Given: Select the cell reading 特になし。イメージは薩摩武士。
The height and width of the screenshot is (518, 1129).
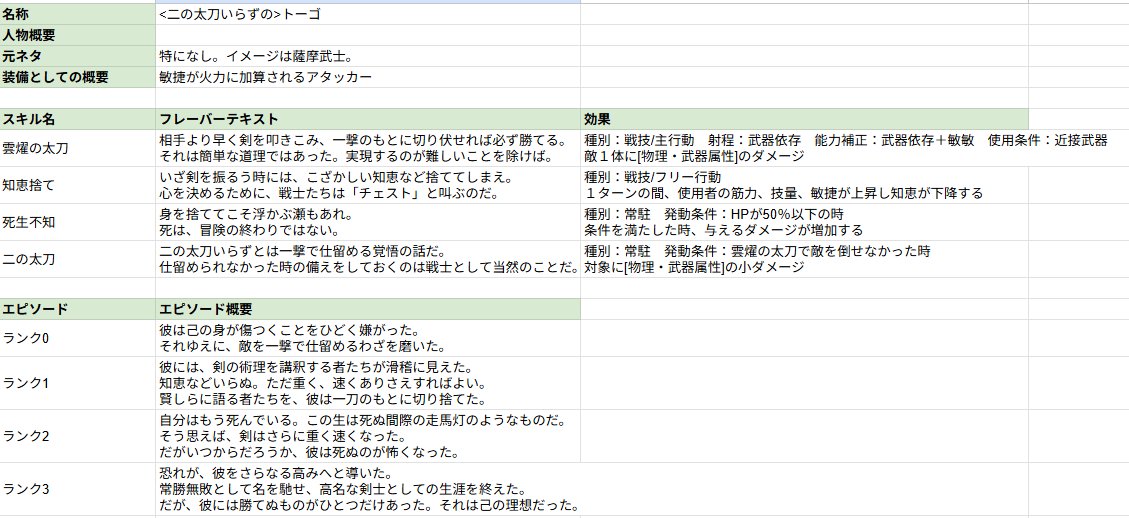Looking at the screenshot, I should tap(368, 56).
